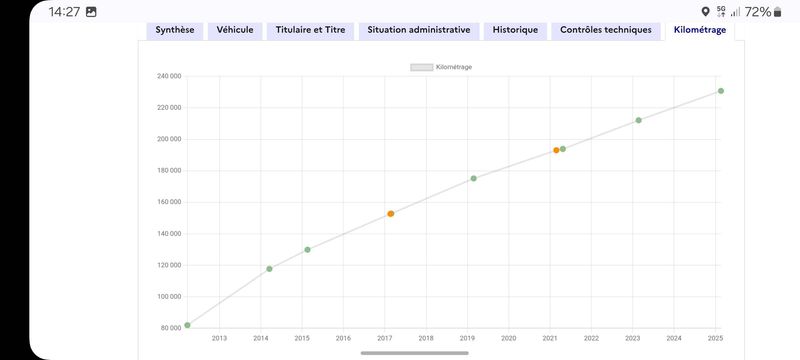Viewport: 800px width, 360px height.
Task: Open the Synthèse tab
Action: click(x=174, y=31)
